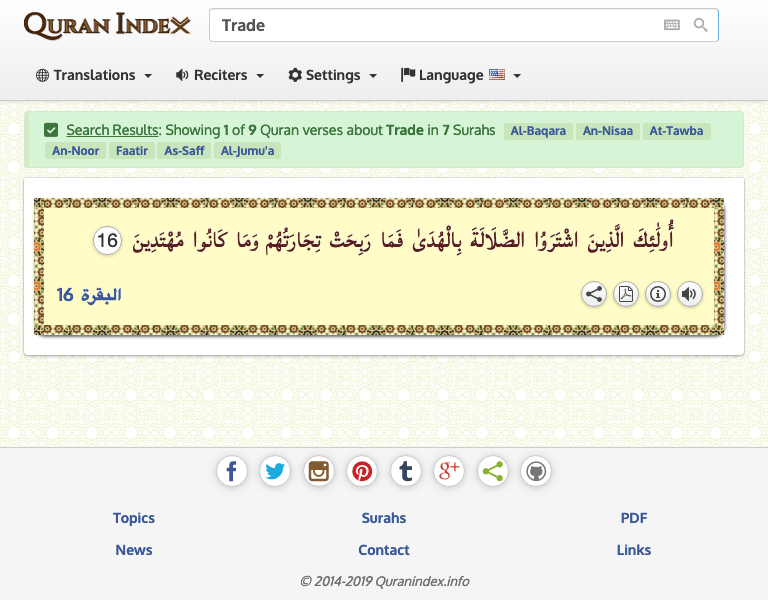Click the verse number 16 circle

click(x=107, y=240)
